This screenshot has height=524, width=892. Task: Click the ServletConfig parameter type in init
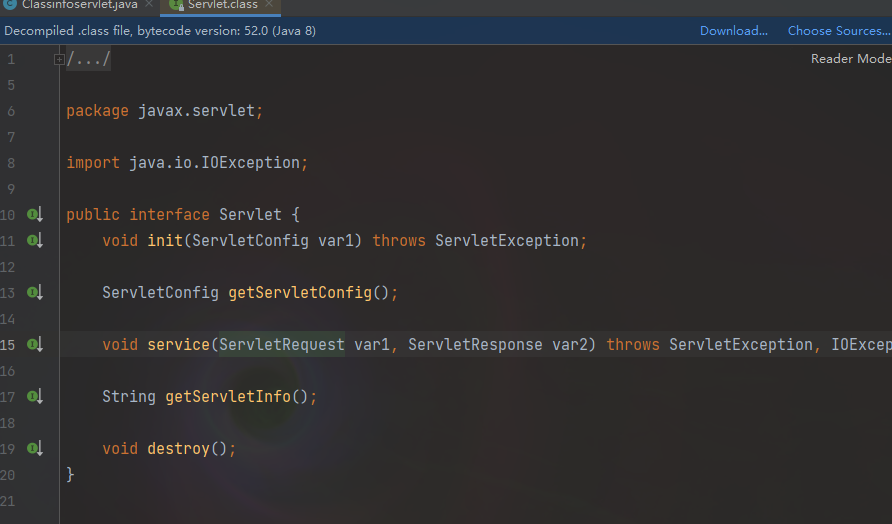(250, 241)
